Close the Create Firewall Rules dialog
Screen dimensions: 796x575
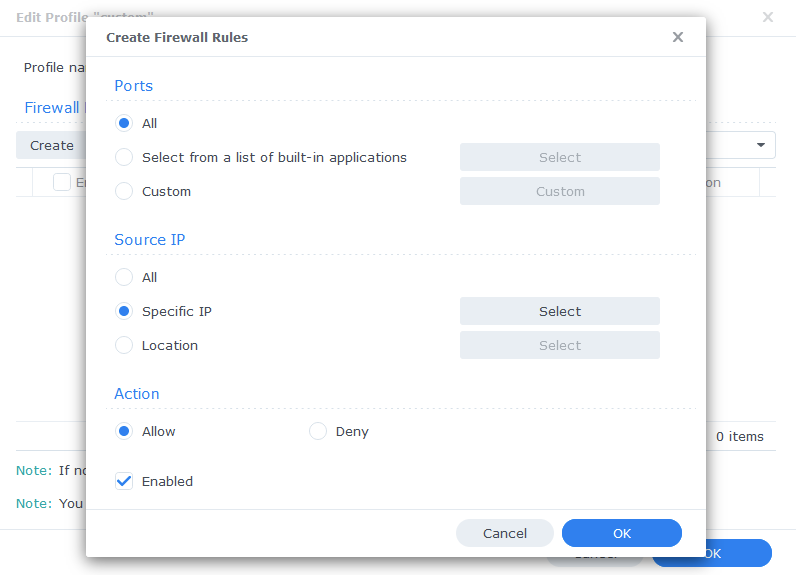pyautogui.click(x=678, y=37)
